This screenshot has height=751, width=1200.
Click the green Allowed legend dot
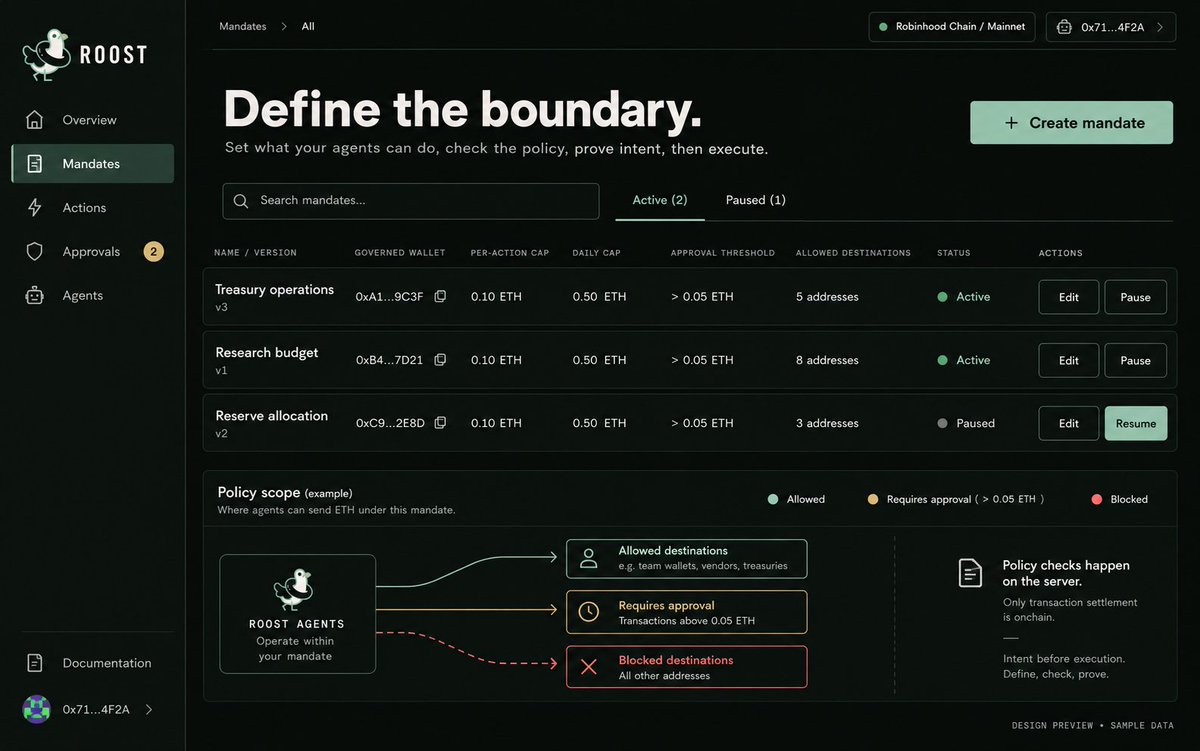pyautogui.click(x=772, y=499)
